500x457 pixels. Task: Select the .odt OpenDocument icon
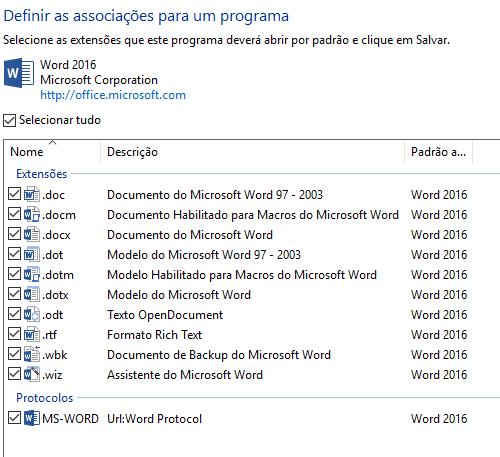[32, 314]
